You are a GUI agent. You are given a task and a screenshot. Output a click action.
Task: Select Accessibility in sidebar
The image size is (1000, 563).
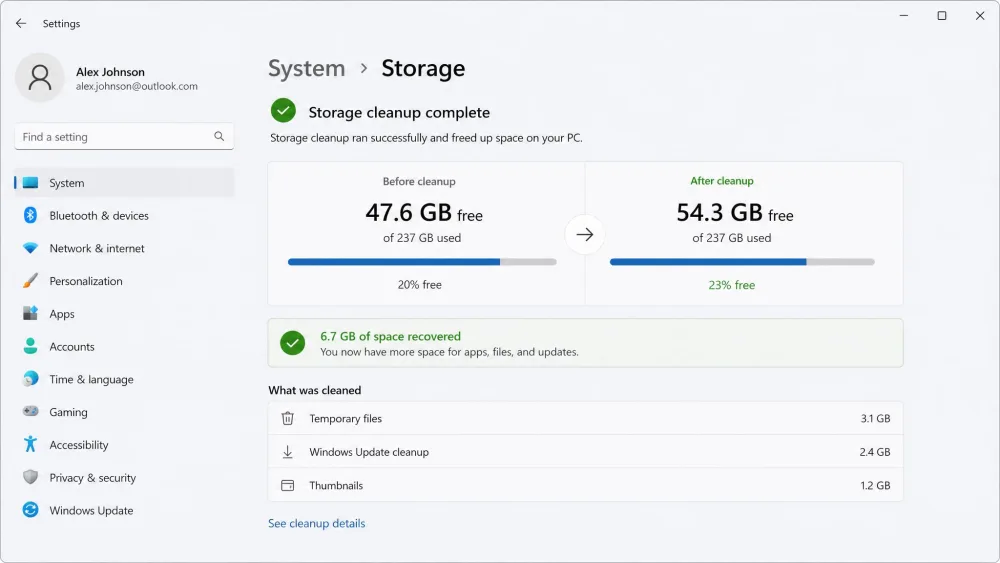[x=124, y=444]
